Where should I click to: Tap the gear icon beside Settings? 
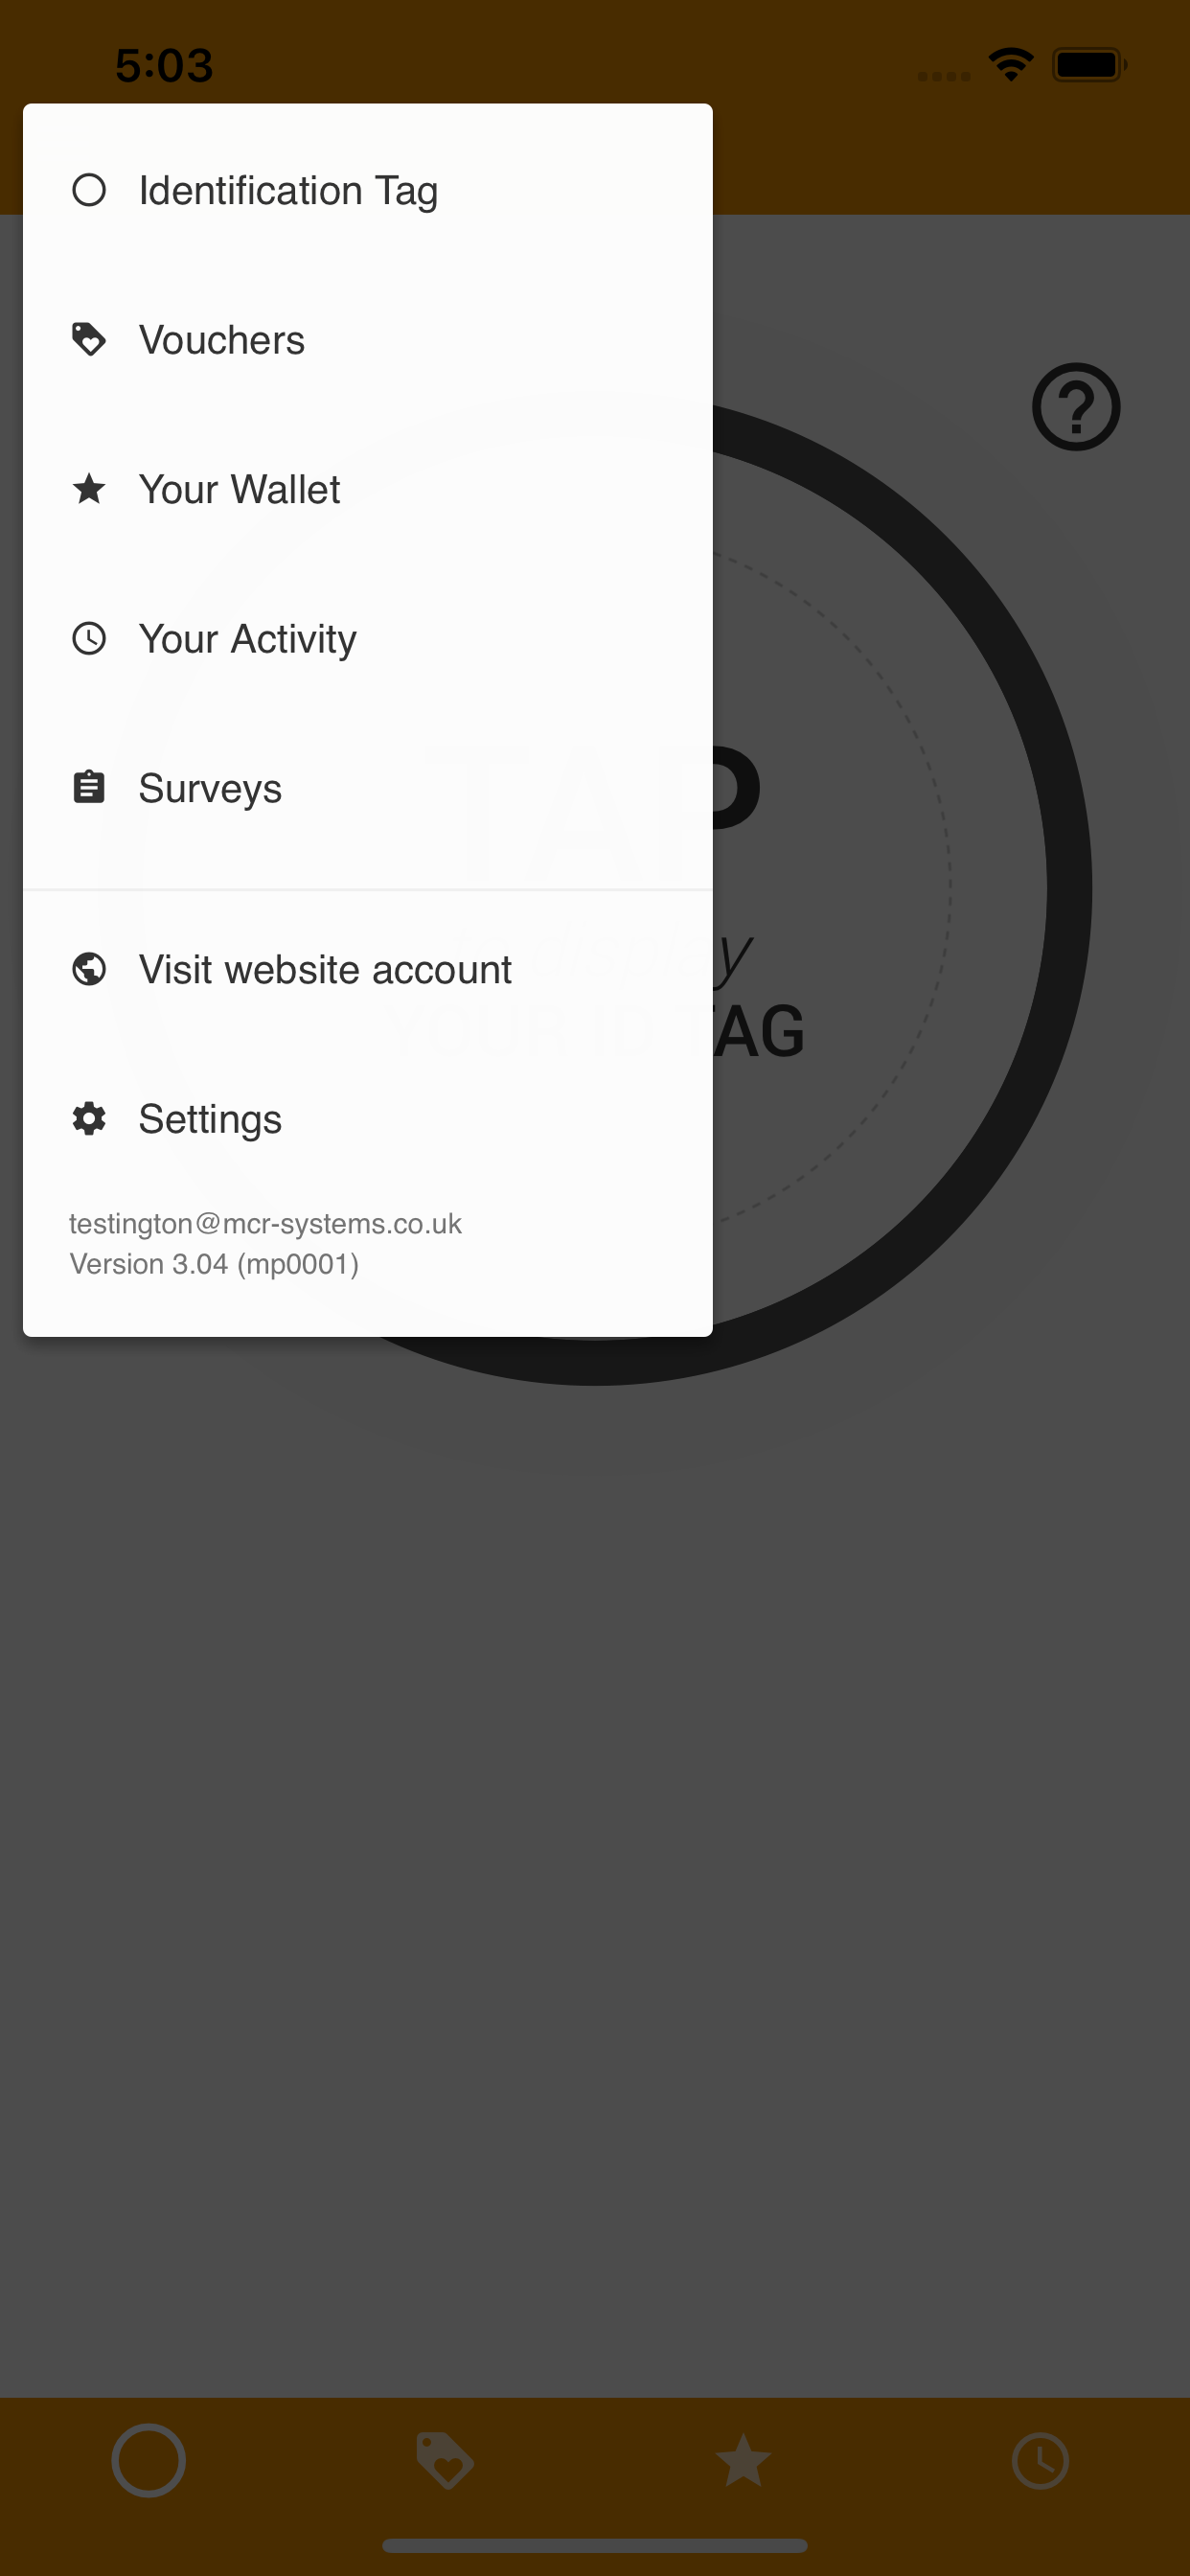coord(89,1118)
